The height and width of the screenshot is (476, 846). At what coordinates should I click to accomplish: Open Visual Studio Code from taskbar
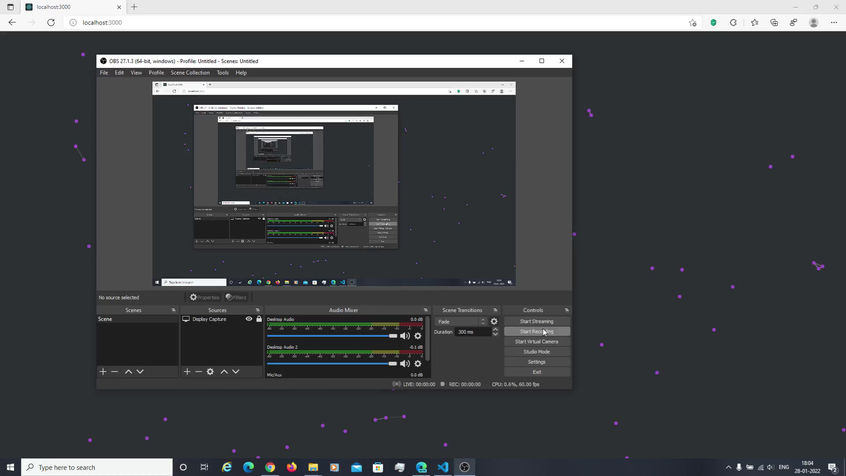[x=442, y=467]
